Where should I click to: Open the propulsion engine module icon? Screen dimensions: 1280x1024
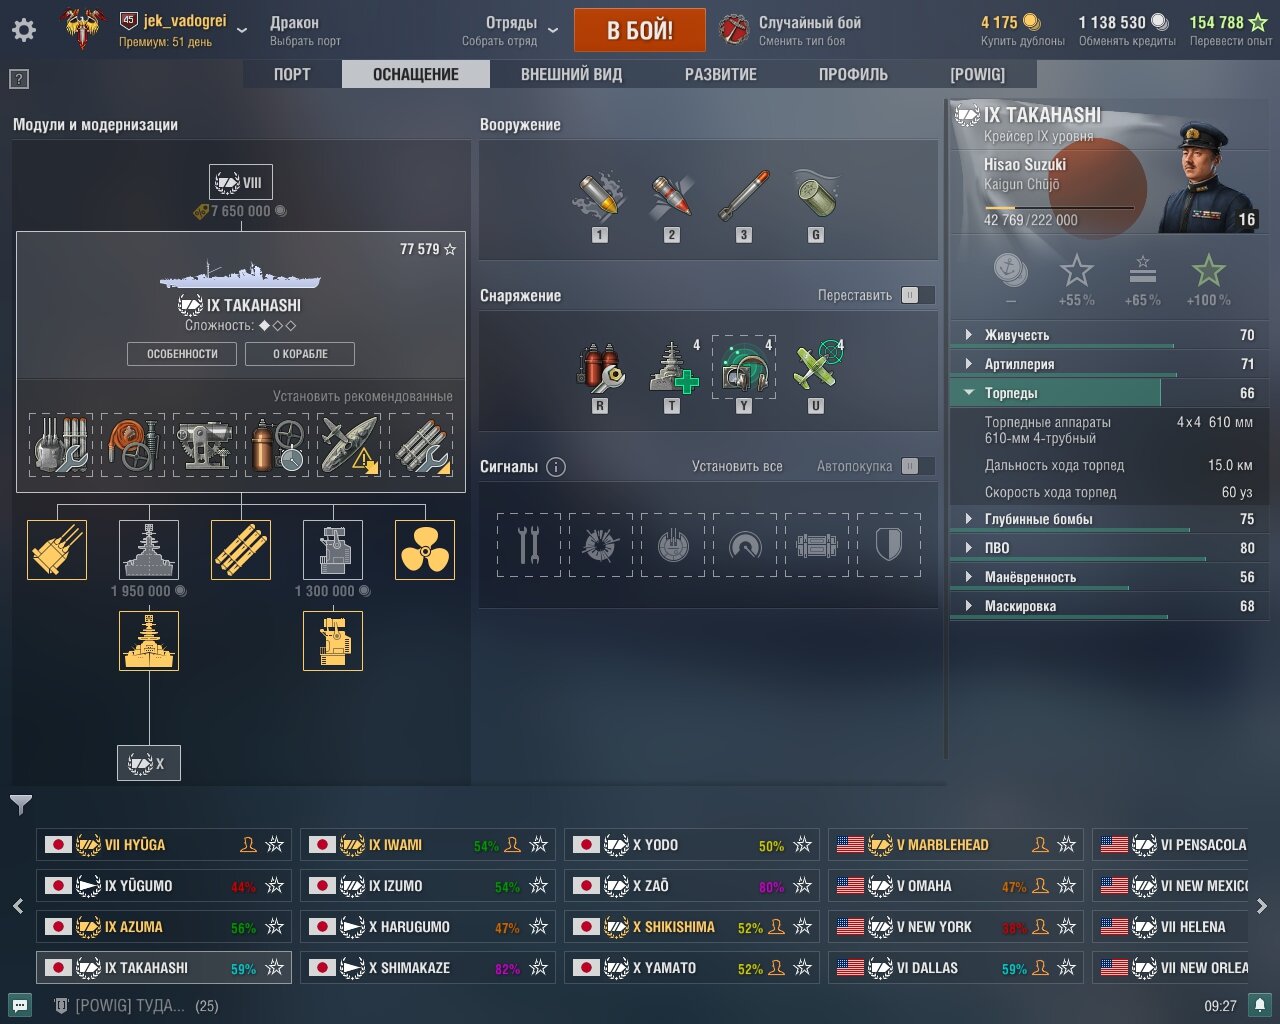[425, 549]
